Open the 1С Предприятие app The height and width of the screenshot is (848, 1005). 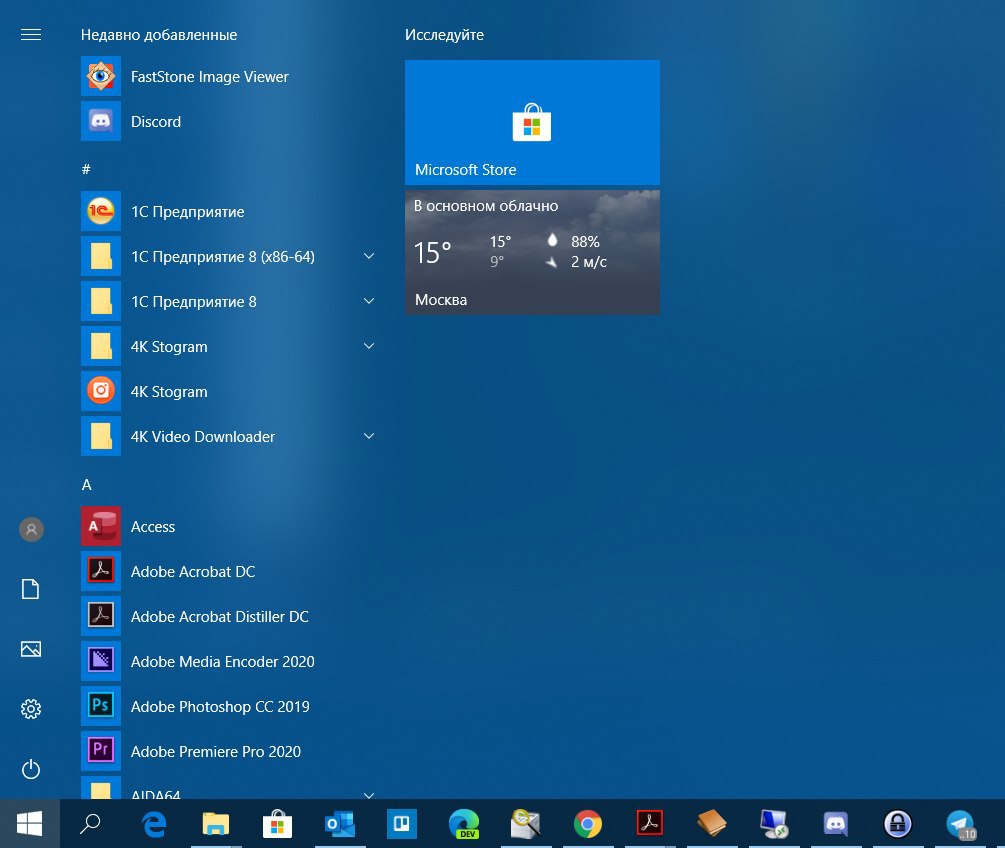(228, 212)
